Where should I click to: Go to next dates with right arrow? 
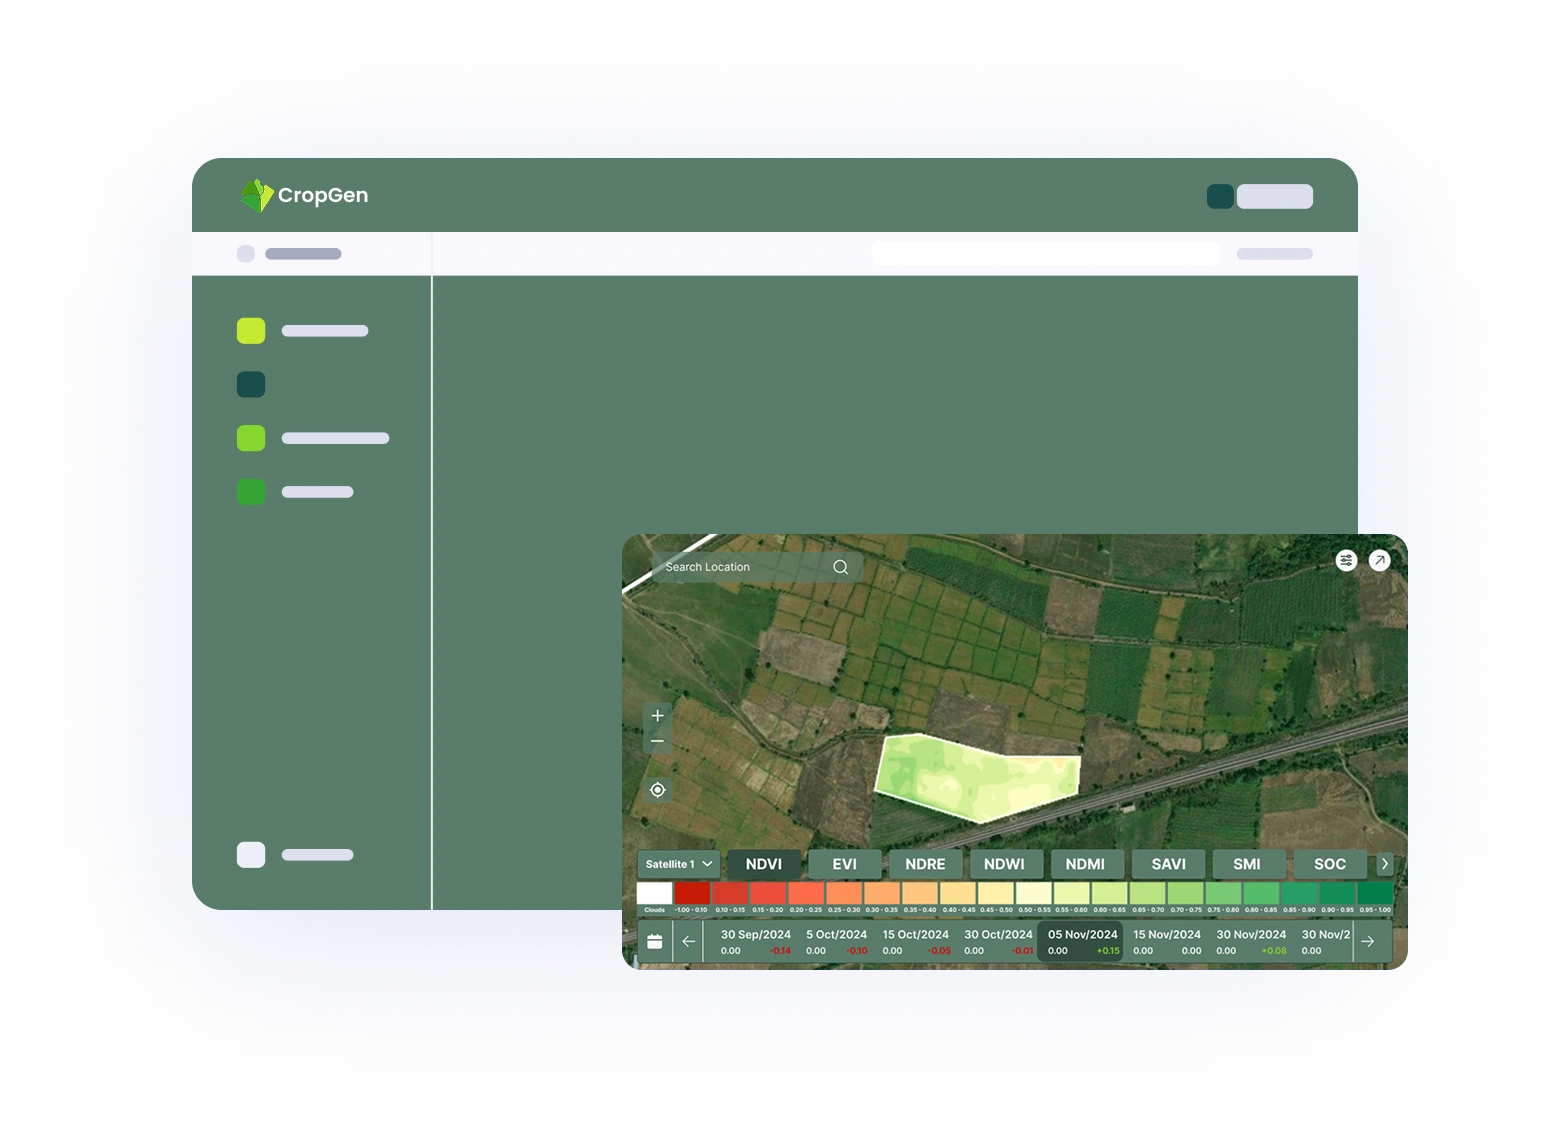click(1368, 941)
